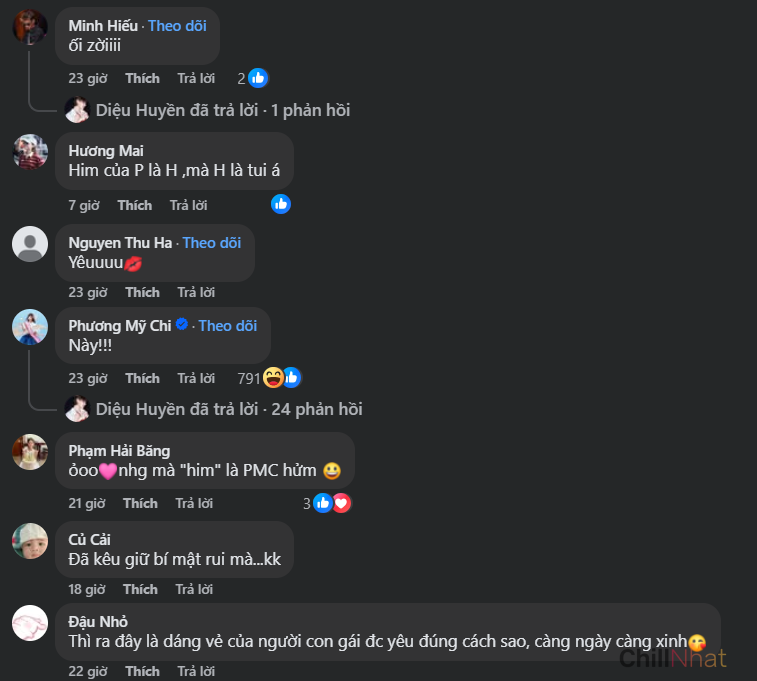Click the like reaction icon on Minh Hiếu's comment
757x681 pixels.
(258, 78)
